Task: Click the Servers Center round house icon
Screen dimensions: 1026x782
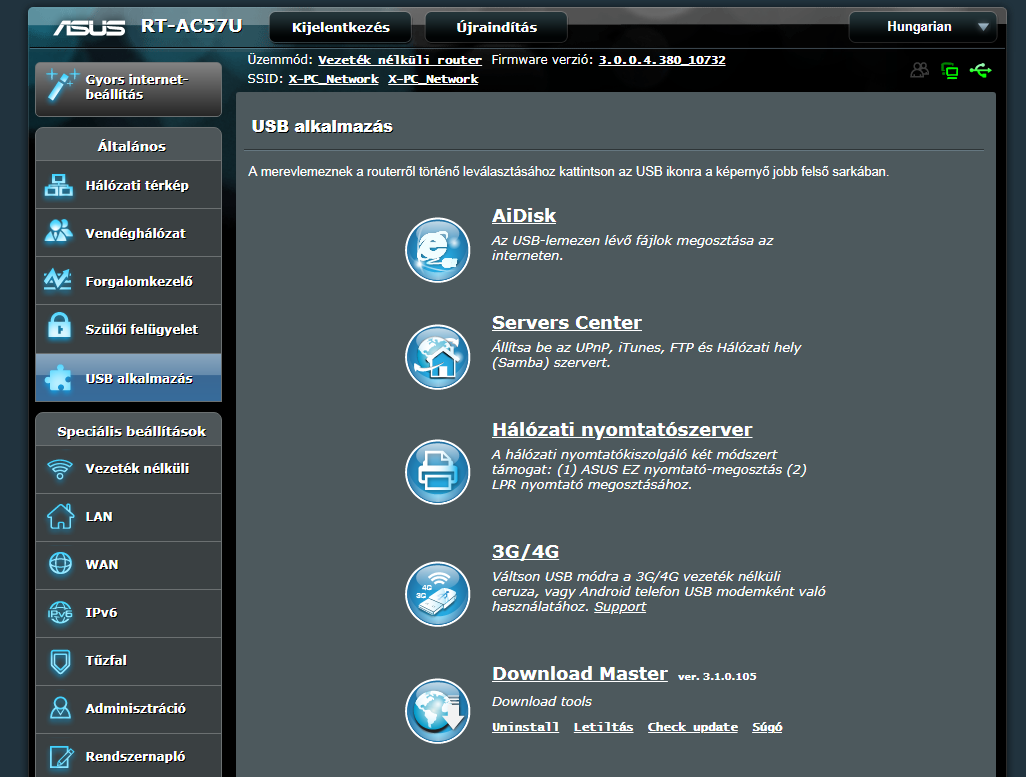Action: tap(438, 357)
